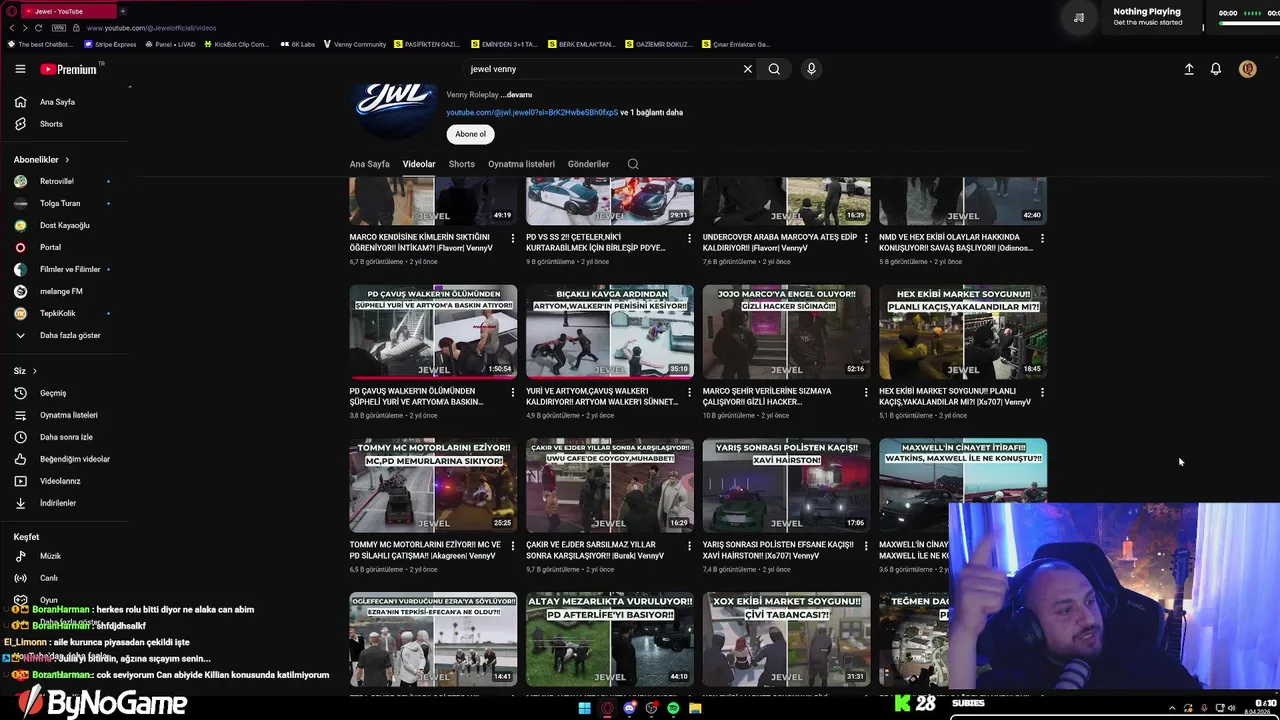The width and height of the screenshot is (1280, 720).
Task: Open more options for PD ÇAVUŞ WALKER video
Action: click(x=512, y=393)
